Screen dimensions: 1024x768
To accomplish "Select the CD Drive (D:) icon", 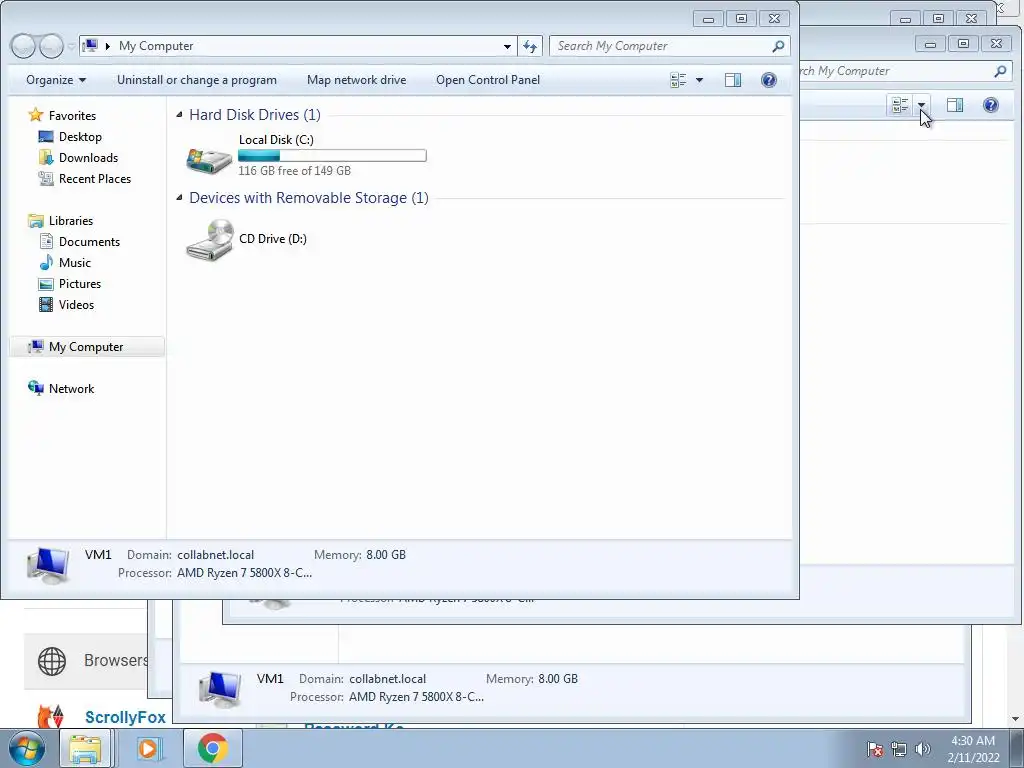I will point(210,240).
